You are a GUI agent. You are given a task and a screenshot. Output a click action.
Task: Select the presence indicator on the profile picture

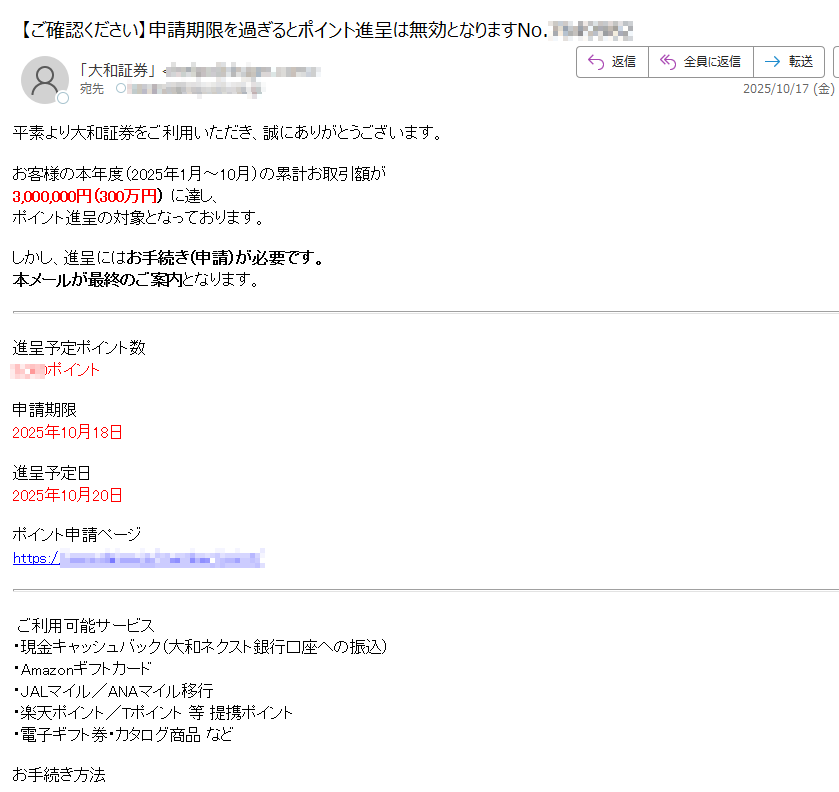[x=62, y=96]
